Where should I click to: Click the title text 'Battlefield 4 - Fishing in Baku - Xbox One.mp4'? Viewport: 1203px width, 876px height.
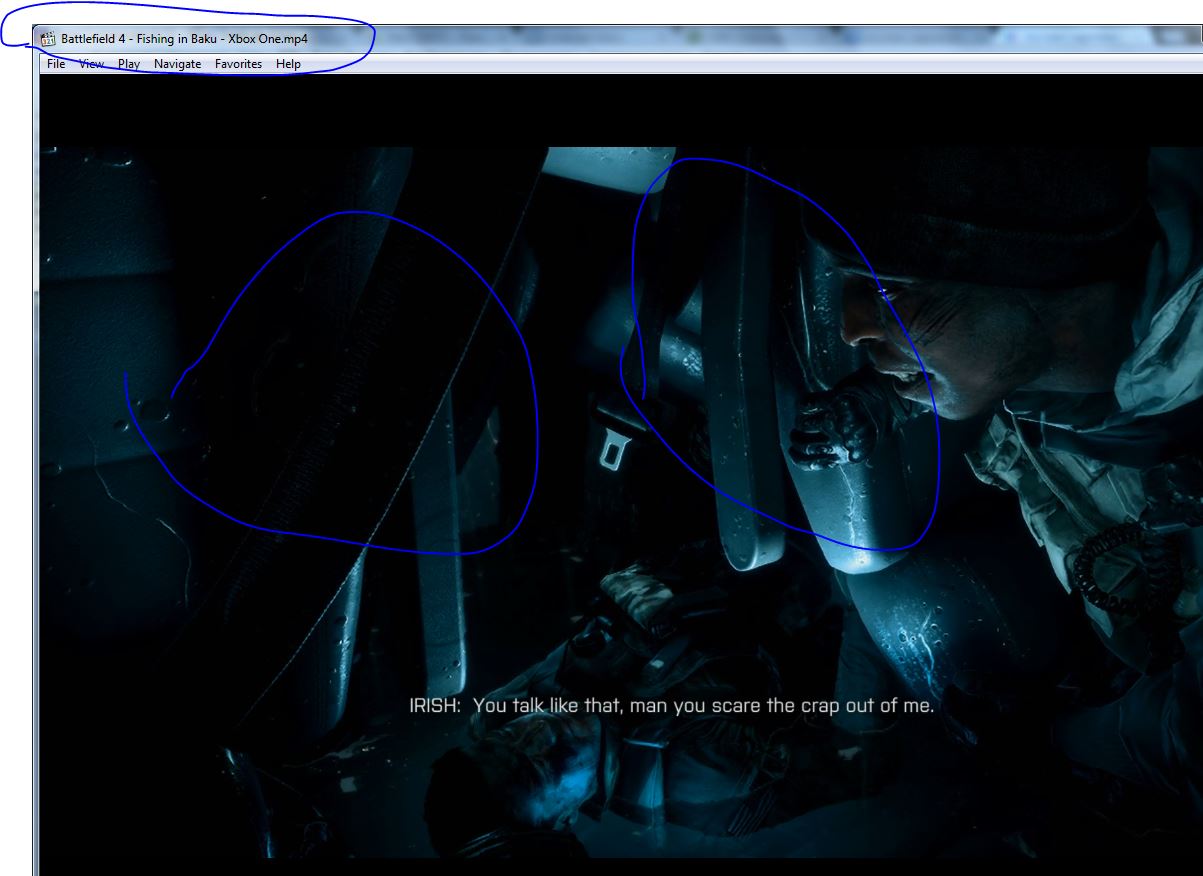pos(184,39)
